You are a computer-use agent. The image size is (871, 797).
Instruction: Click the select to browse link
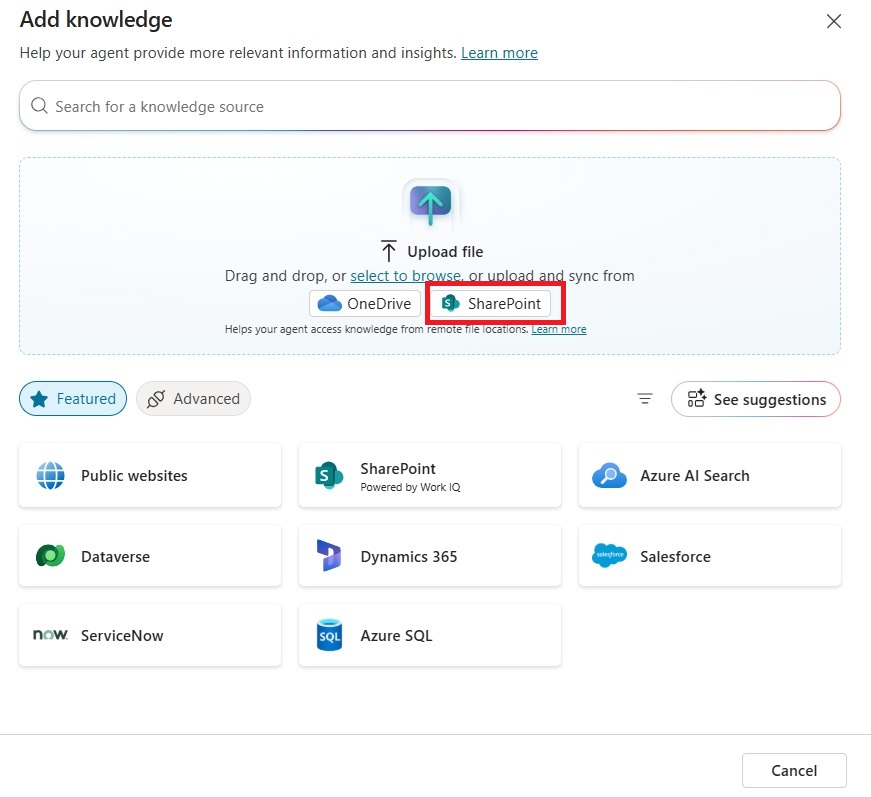pyautogui.click(x=405, y=276)
